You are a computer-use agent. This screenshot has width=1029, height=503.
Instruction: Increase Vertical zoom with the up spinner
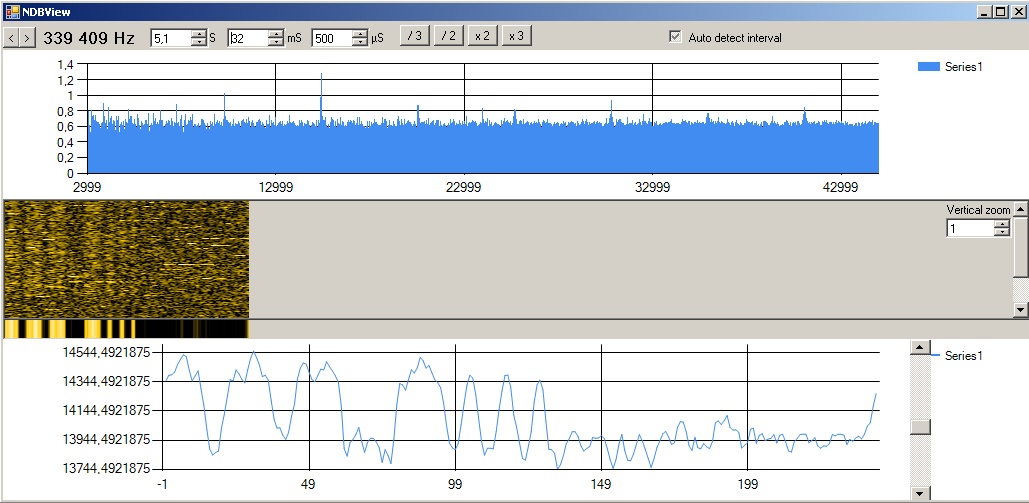(1001, 225)
